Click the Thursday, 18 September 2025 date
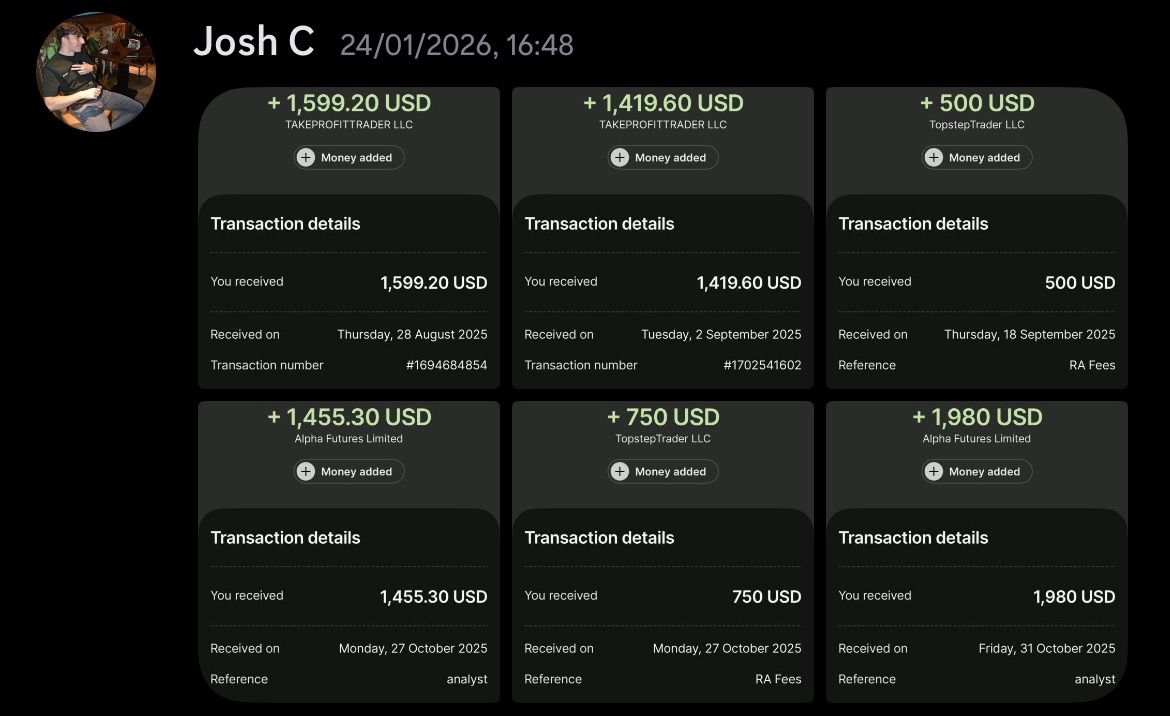This screenshot has width=1170, height=716. [1029, 335]
